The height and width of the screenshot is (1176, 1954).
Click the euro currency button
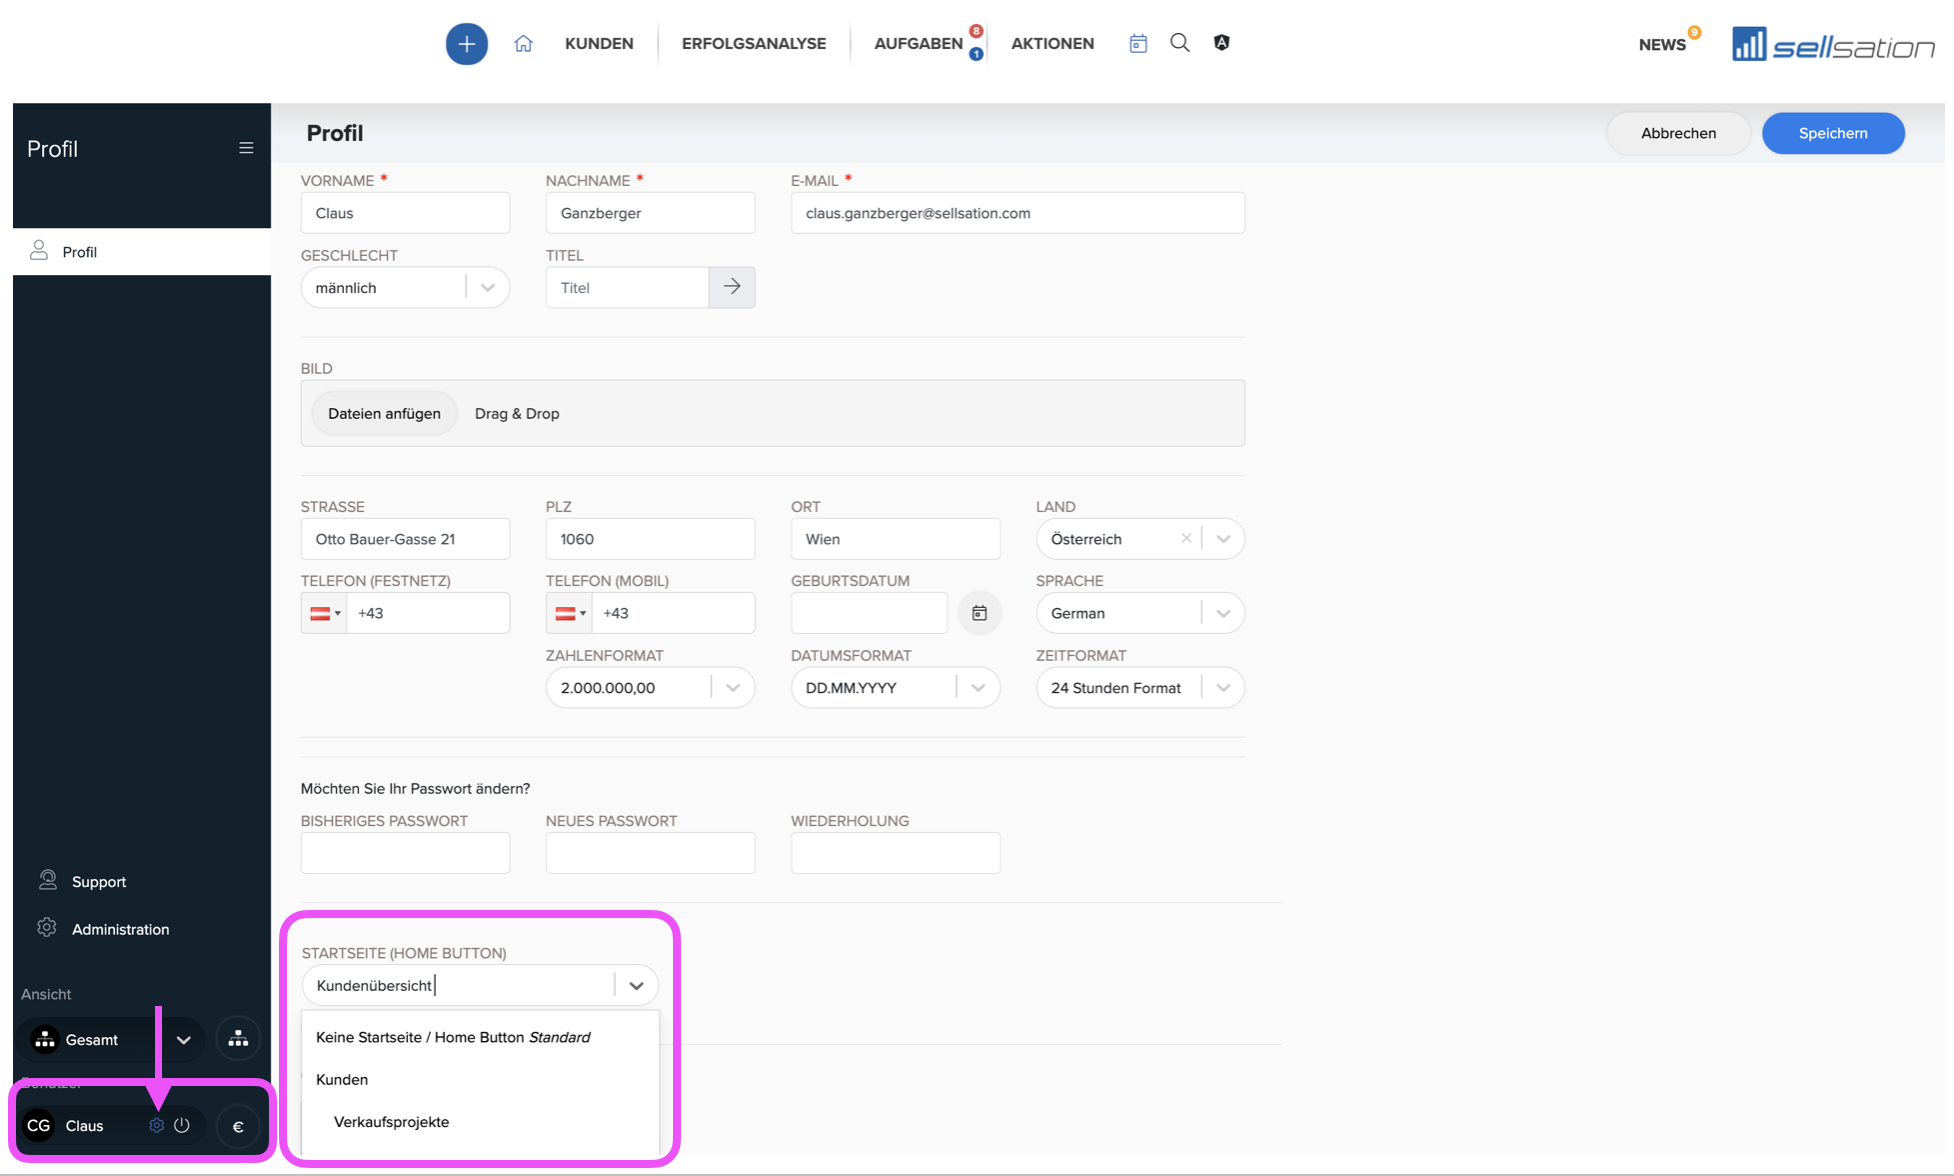[238, 1126]
